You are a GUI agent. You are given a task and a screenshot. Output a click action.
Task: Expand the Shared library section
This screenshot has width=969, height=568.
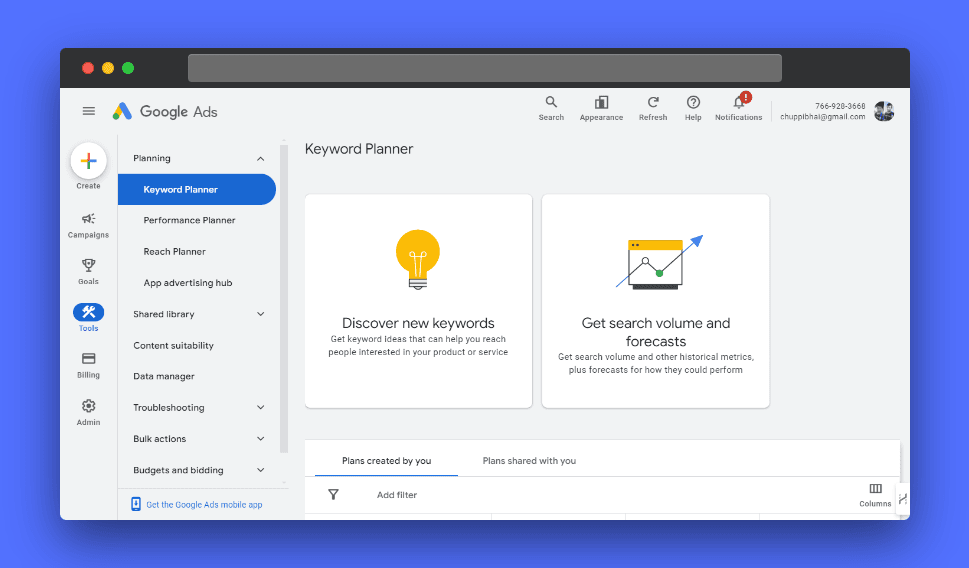(261, 314)
